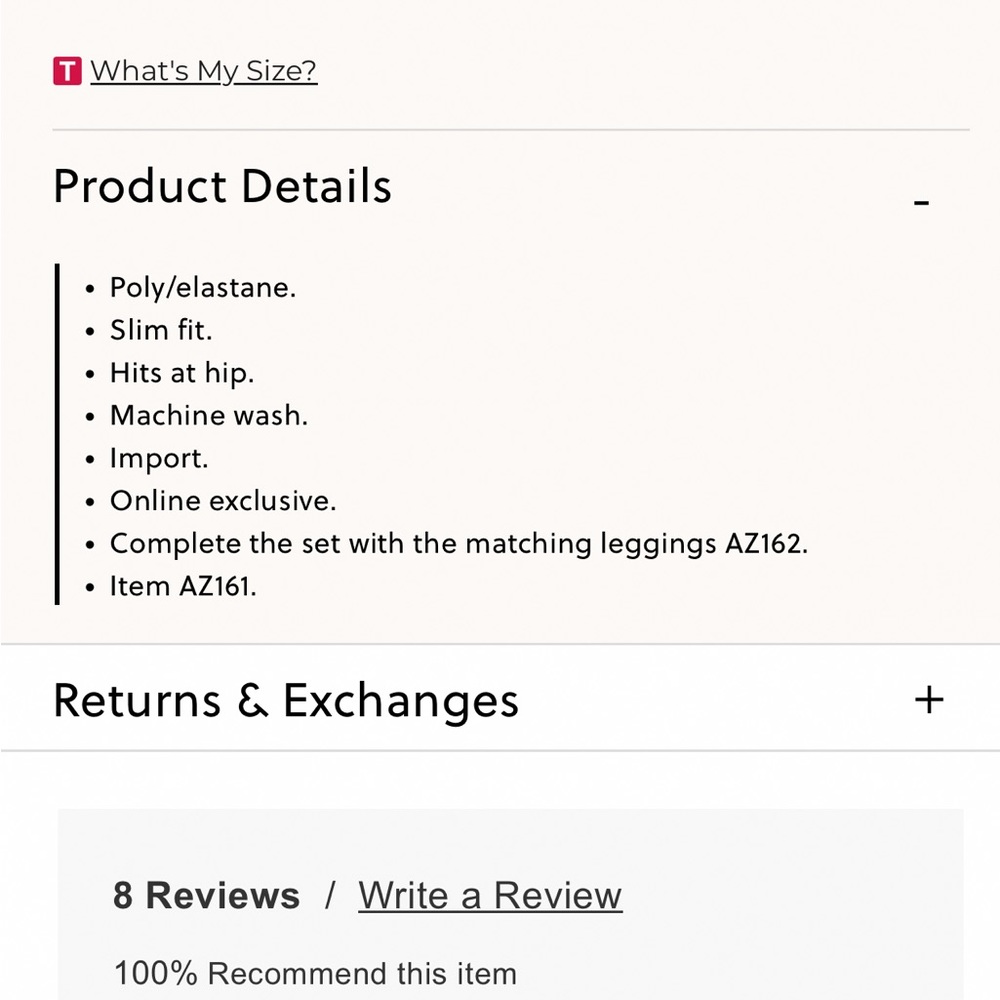Click the Online exclusive detail line
The width and height of the screenshot is (1000, 1000).
[x=223, y=500]
